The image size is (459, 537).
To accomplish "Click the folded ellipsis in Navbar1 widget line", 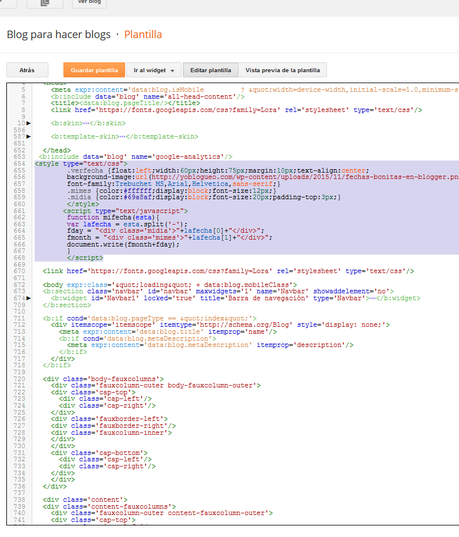I will [373, 298].
